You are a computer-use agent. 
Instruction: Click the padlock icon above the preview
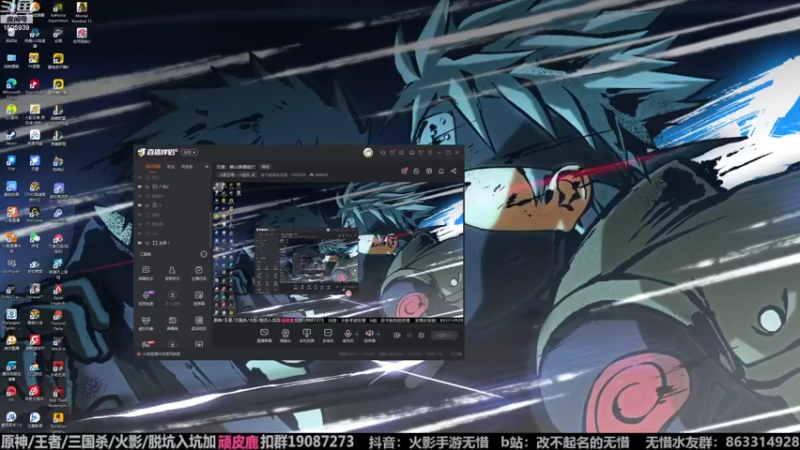(x=416, y=171)
